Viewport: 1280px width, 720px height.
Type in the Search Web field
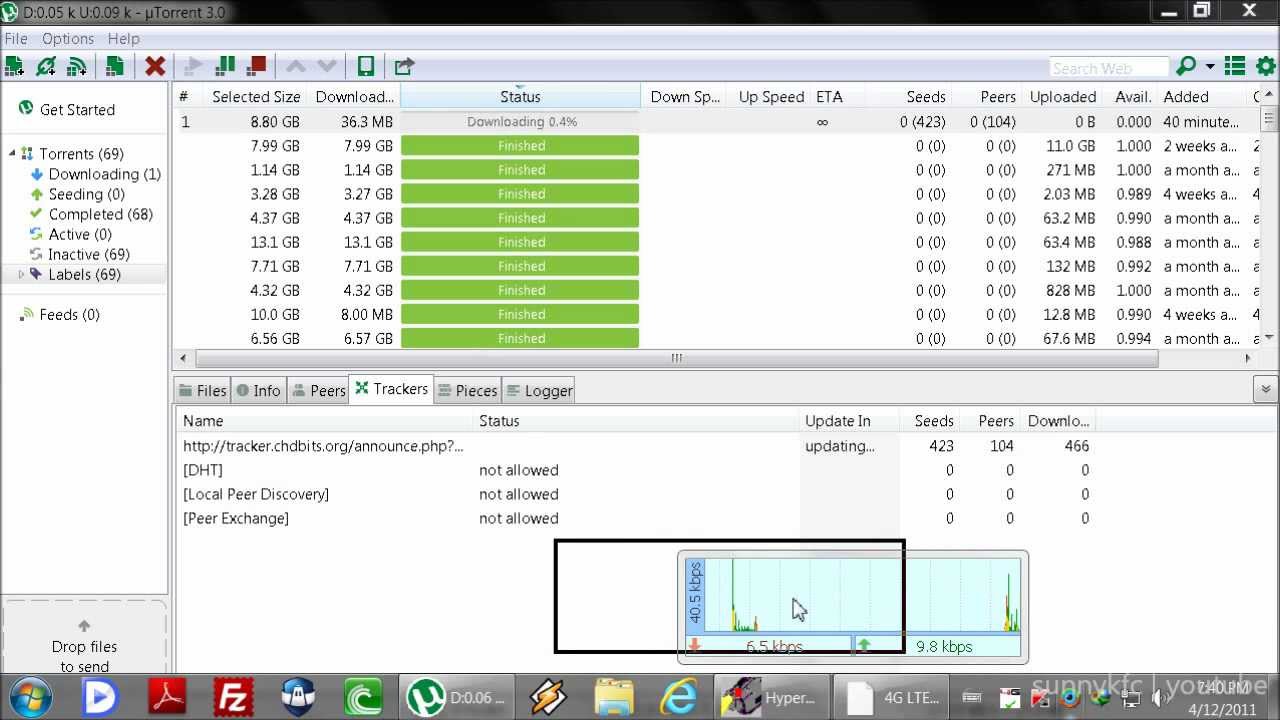tap(1109, 68)
